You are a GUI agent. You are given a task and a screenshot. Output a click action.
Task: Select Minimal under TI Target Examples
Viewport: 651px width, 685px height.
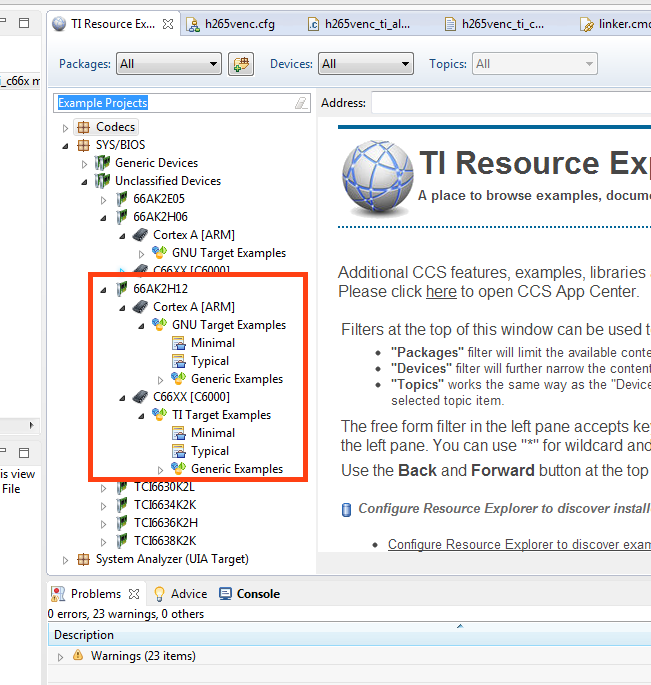[213, 433]
